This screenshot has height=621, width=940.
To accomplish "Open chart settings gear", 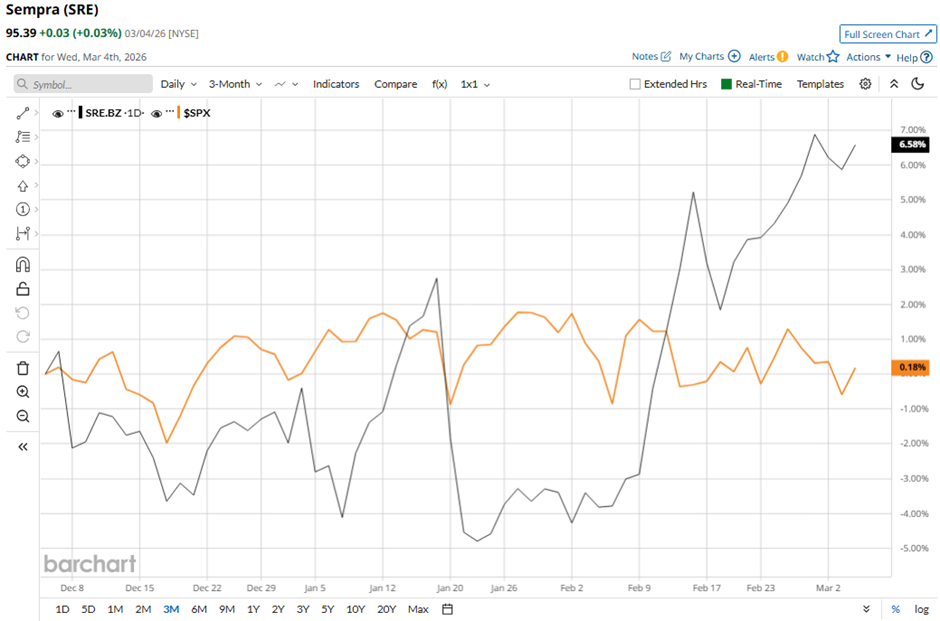I will click(x=865, y=84).
